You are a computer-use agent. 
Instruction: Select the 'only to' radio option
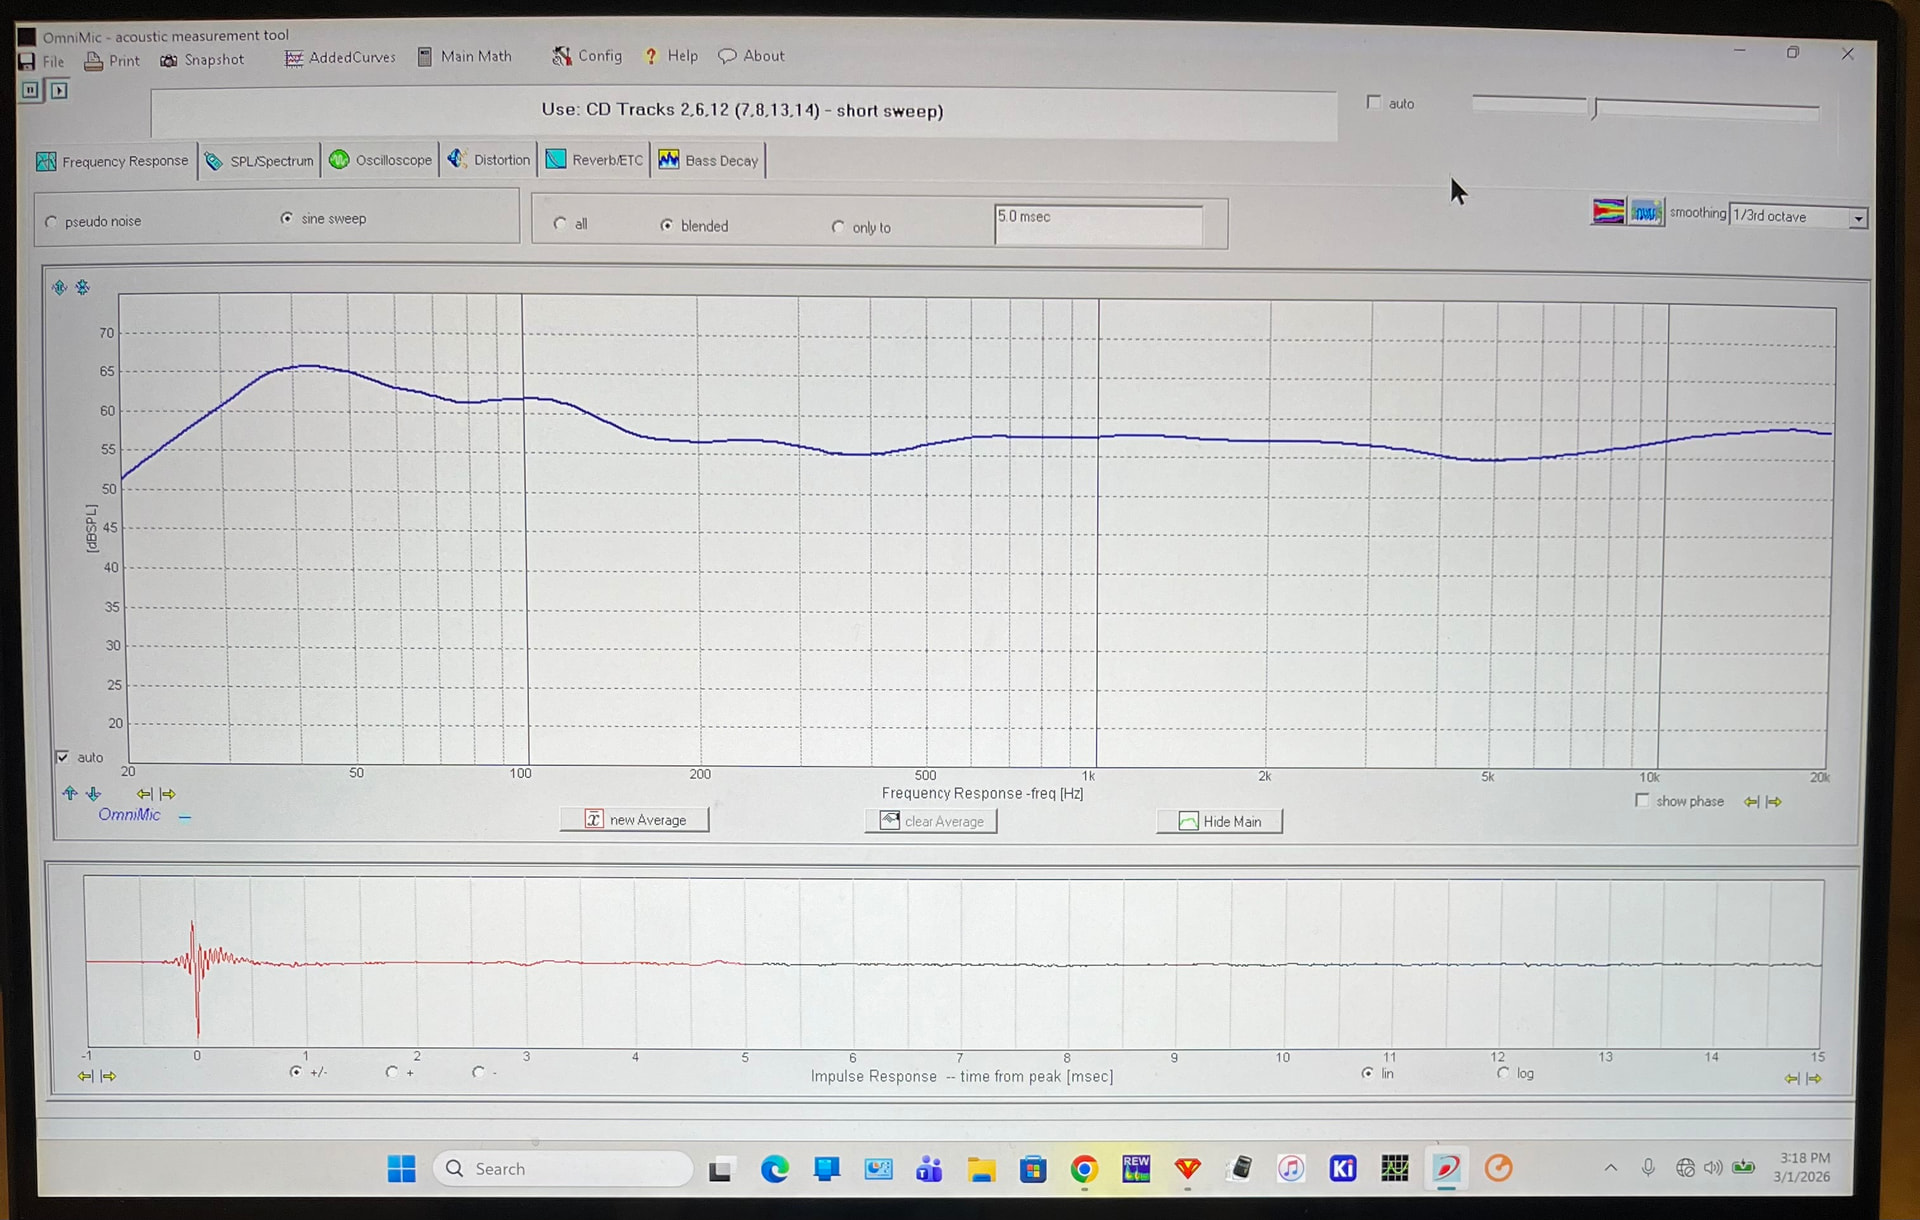(x=838, y=227)
